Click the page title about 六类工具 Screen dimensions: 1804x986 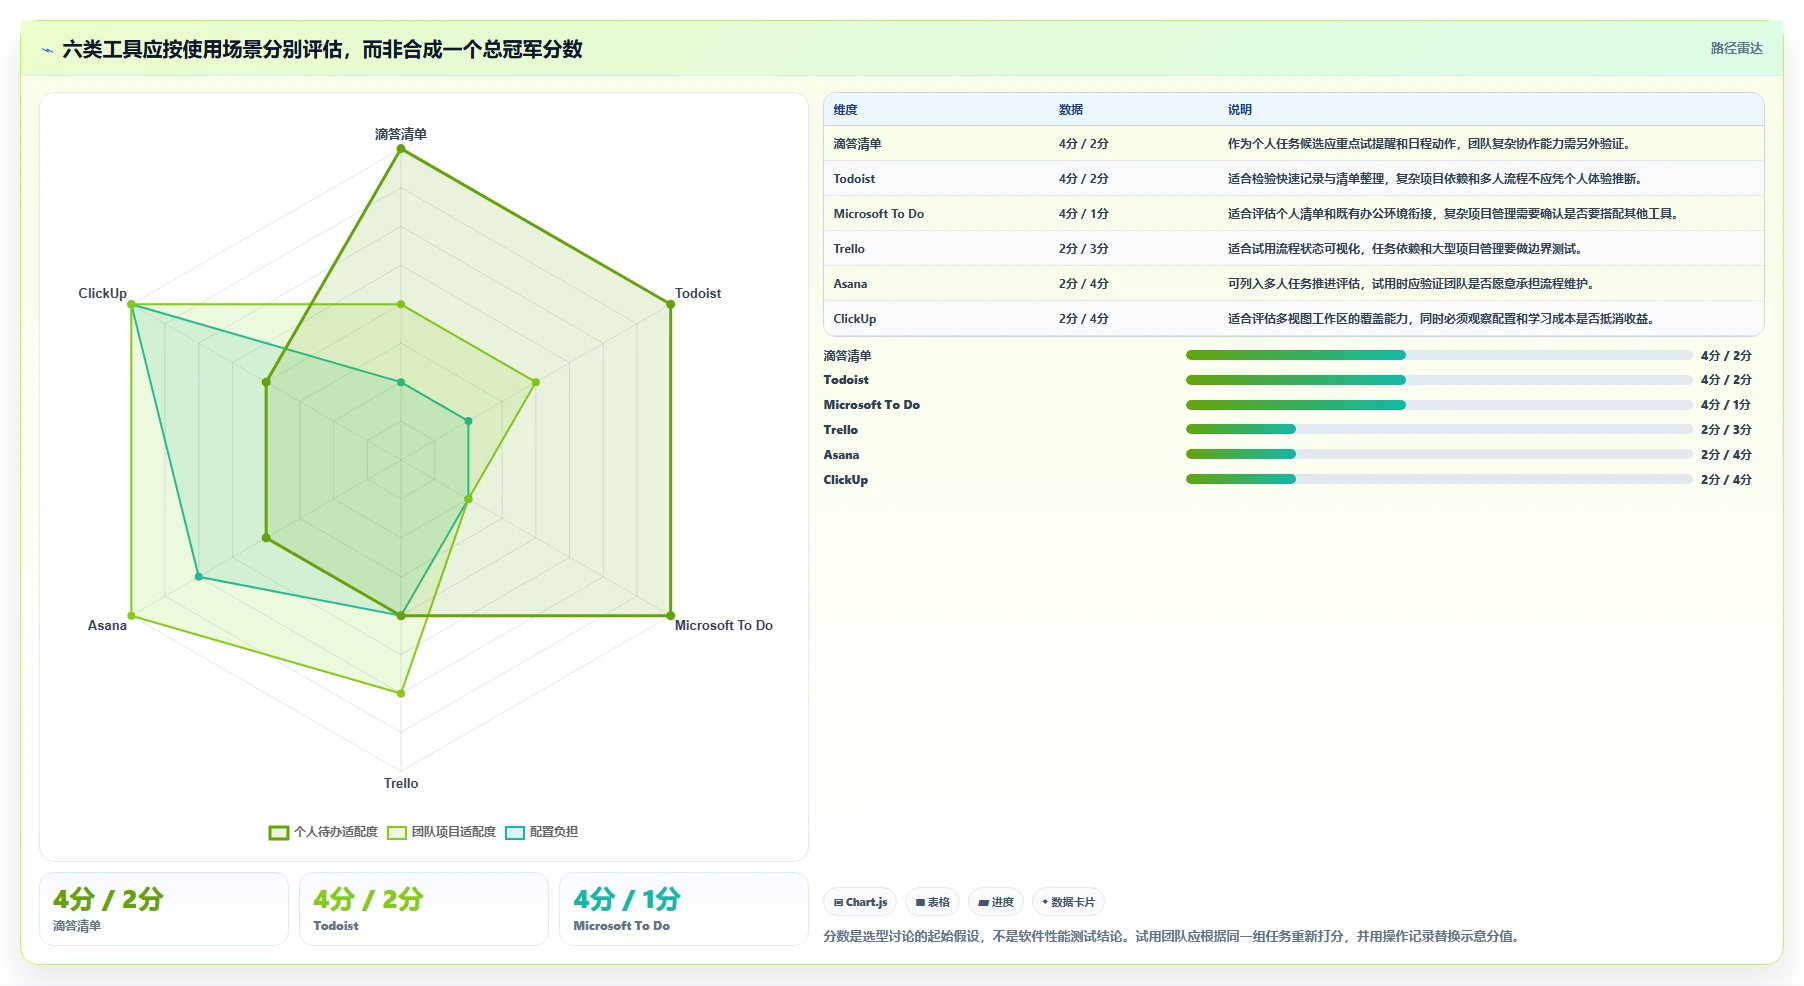pyautogui.click(x=322, y=49)
